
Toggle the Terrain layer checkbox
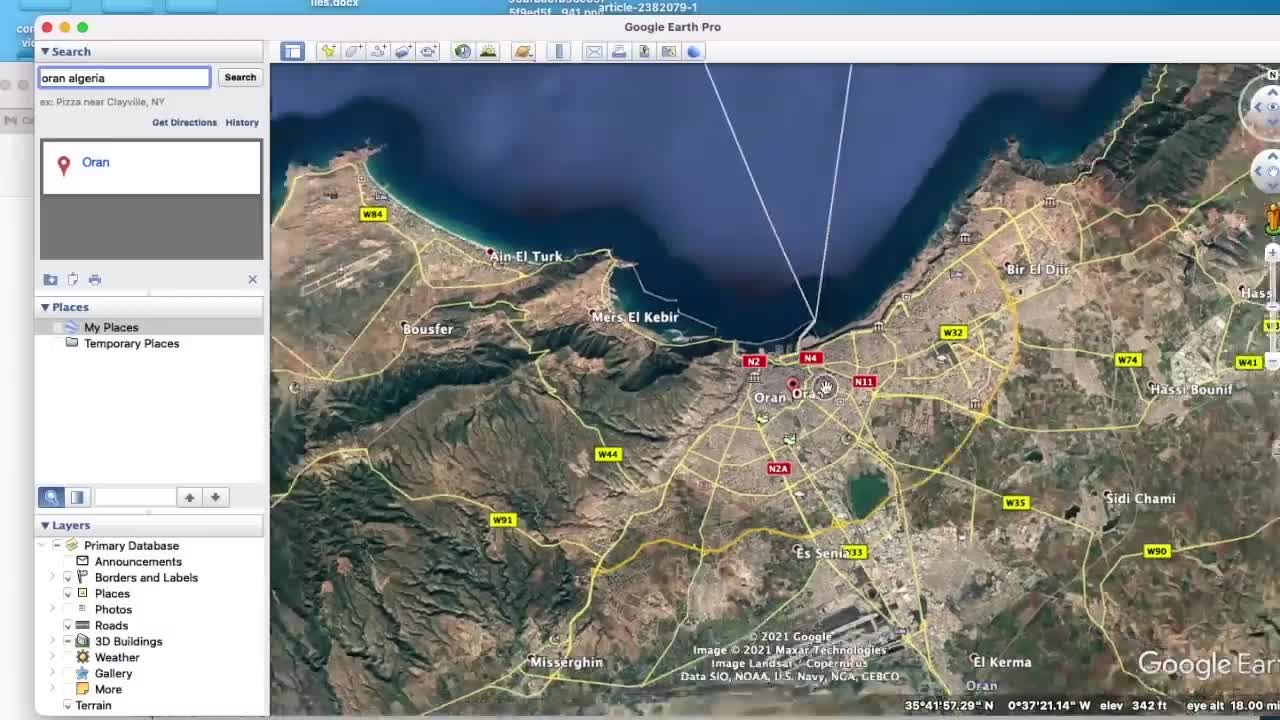(x=68, y=705)
